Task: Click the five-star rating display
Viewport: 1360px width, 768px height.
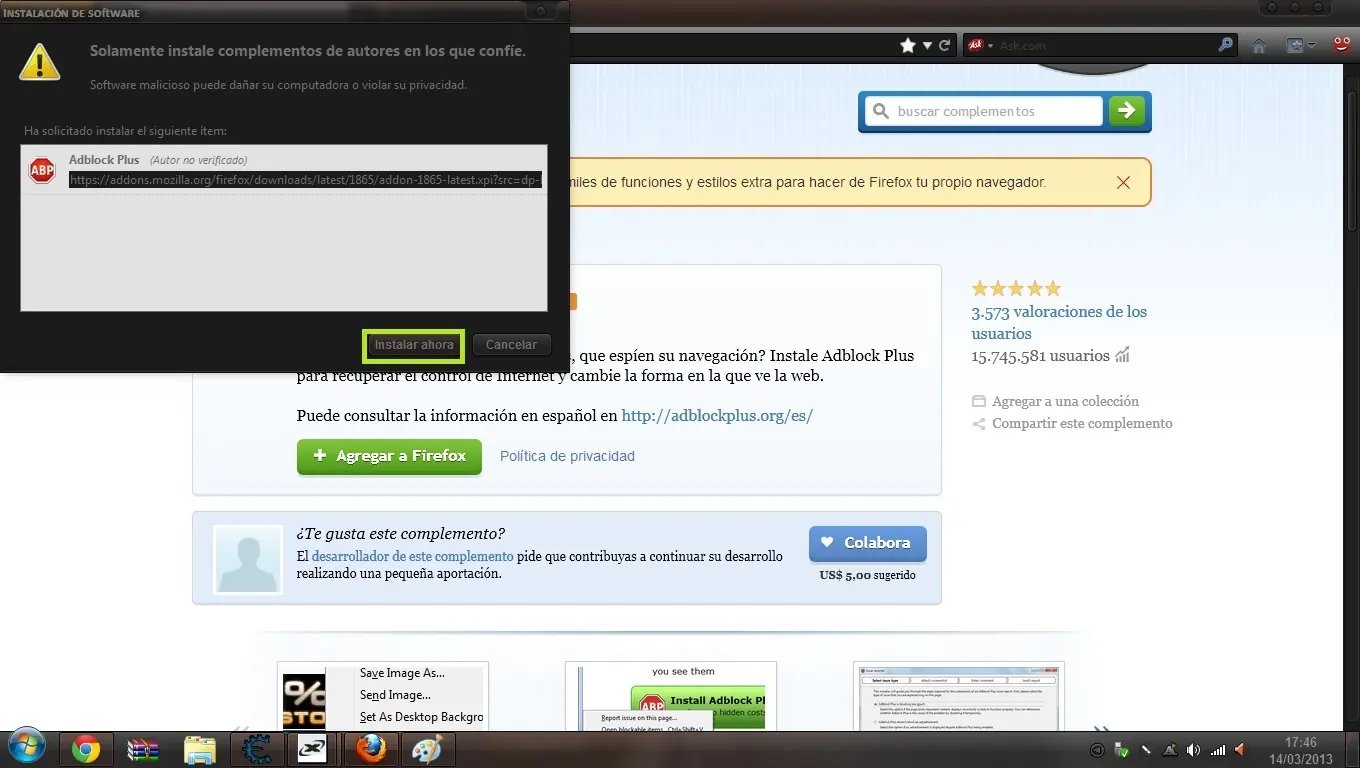Action: click(1016, 289)
